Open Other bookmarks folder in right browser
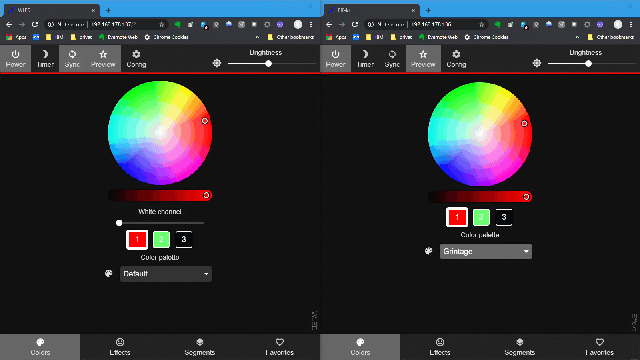Screen dimensions: 640x360 (x=611, y=37)
